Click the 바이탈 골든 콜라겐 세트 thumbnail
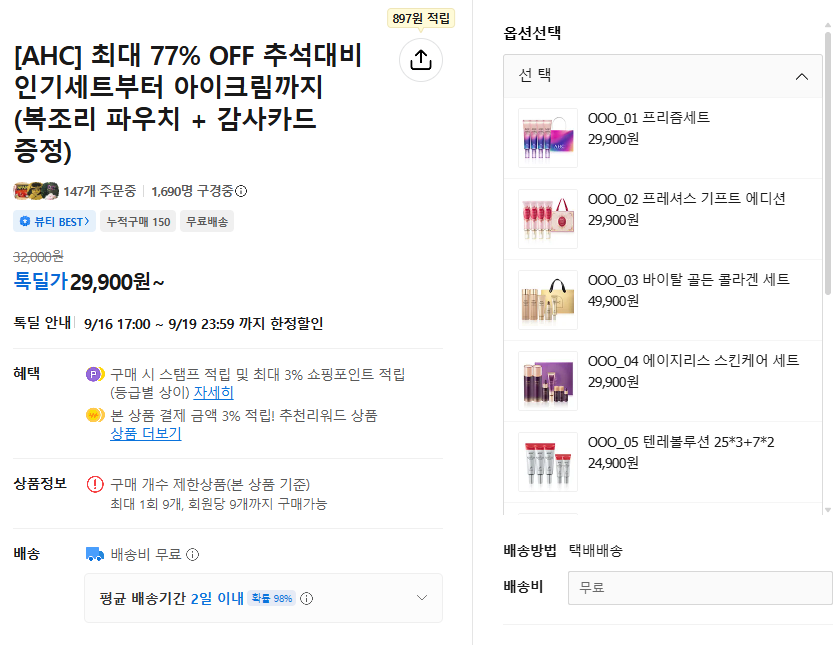 pyautogui.click(x=548, y=300)
